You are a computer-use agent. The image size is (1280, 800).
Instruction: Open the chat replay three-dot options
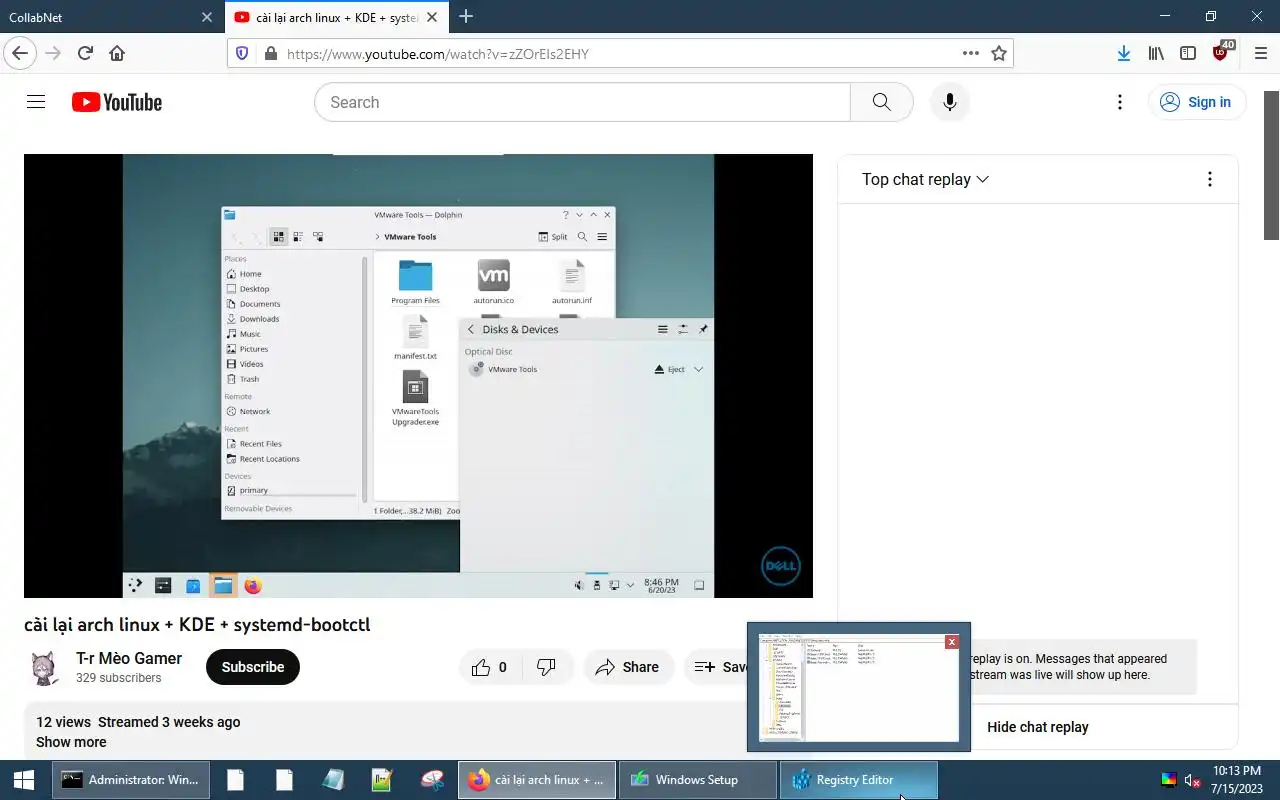tap(1209, 179)
